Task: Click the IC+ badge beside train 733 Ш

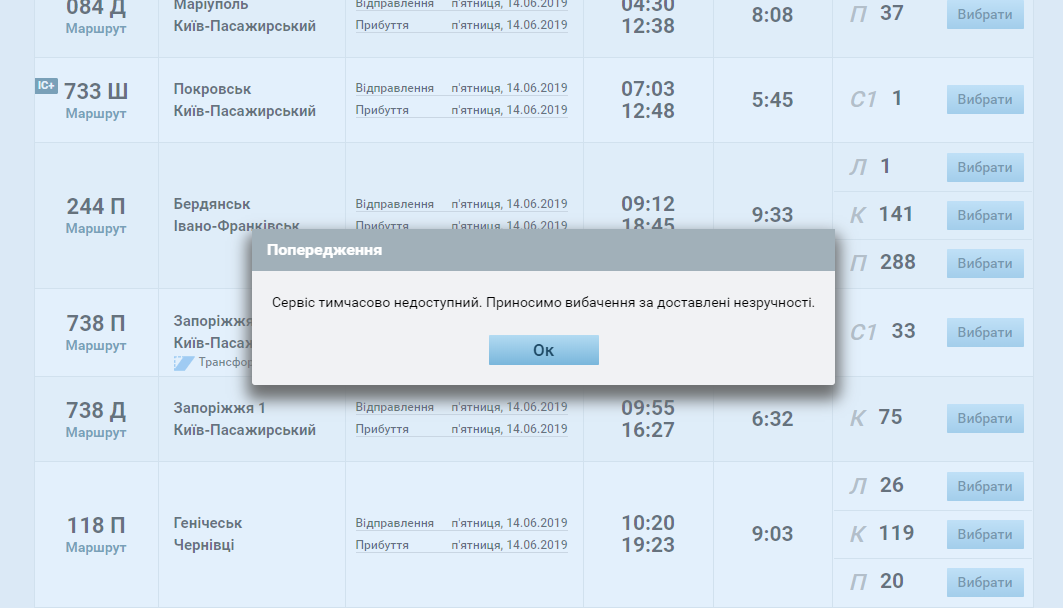Action: [x=47, y=86]
